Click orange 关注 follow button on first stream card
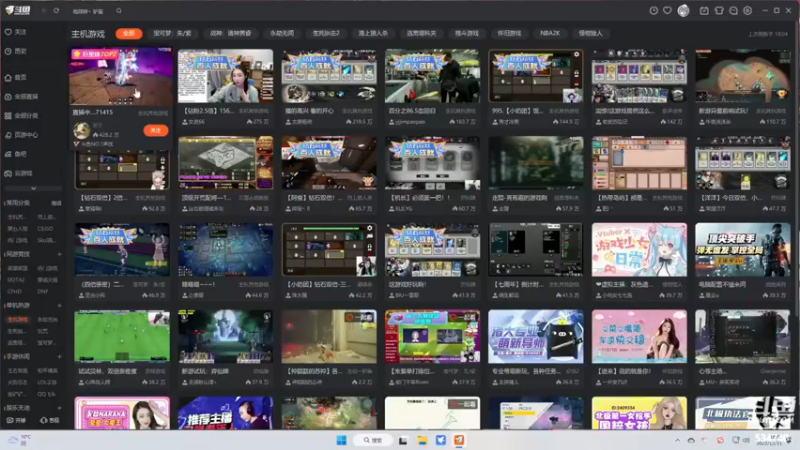The height and width of the screenshot is (450, 800). tap(156, 131)
